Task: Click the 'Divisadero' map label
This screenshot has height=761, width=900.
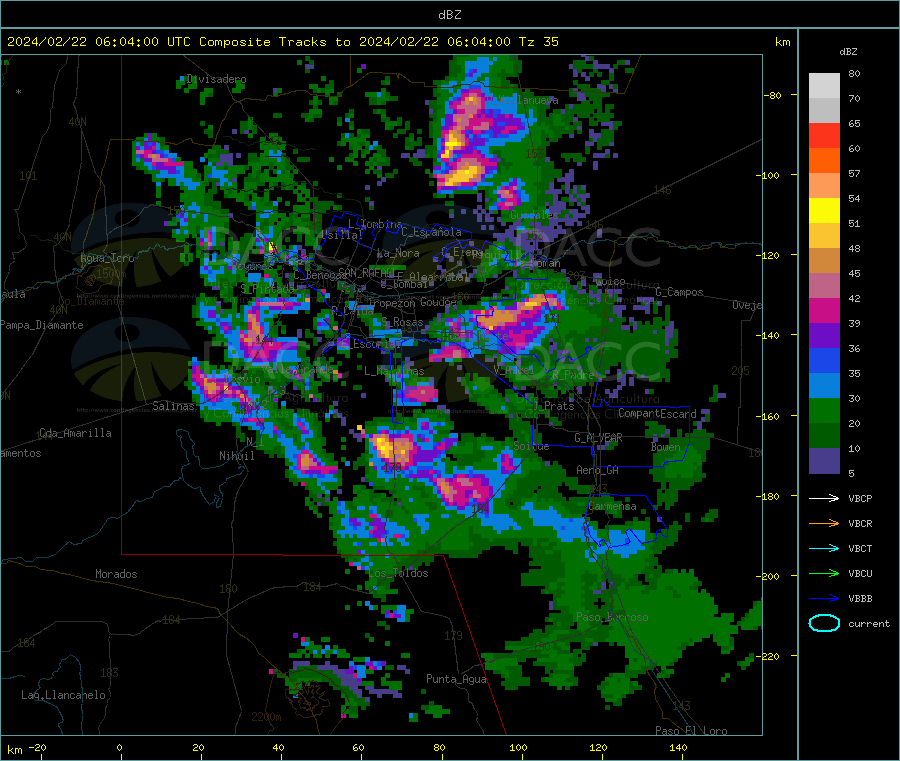Action: (216, 79)
